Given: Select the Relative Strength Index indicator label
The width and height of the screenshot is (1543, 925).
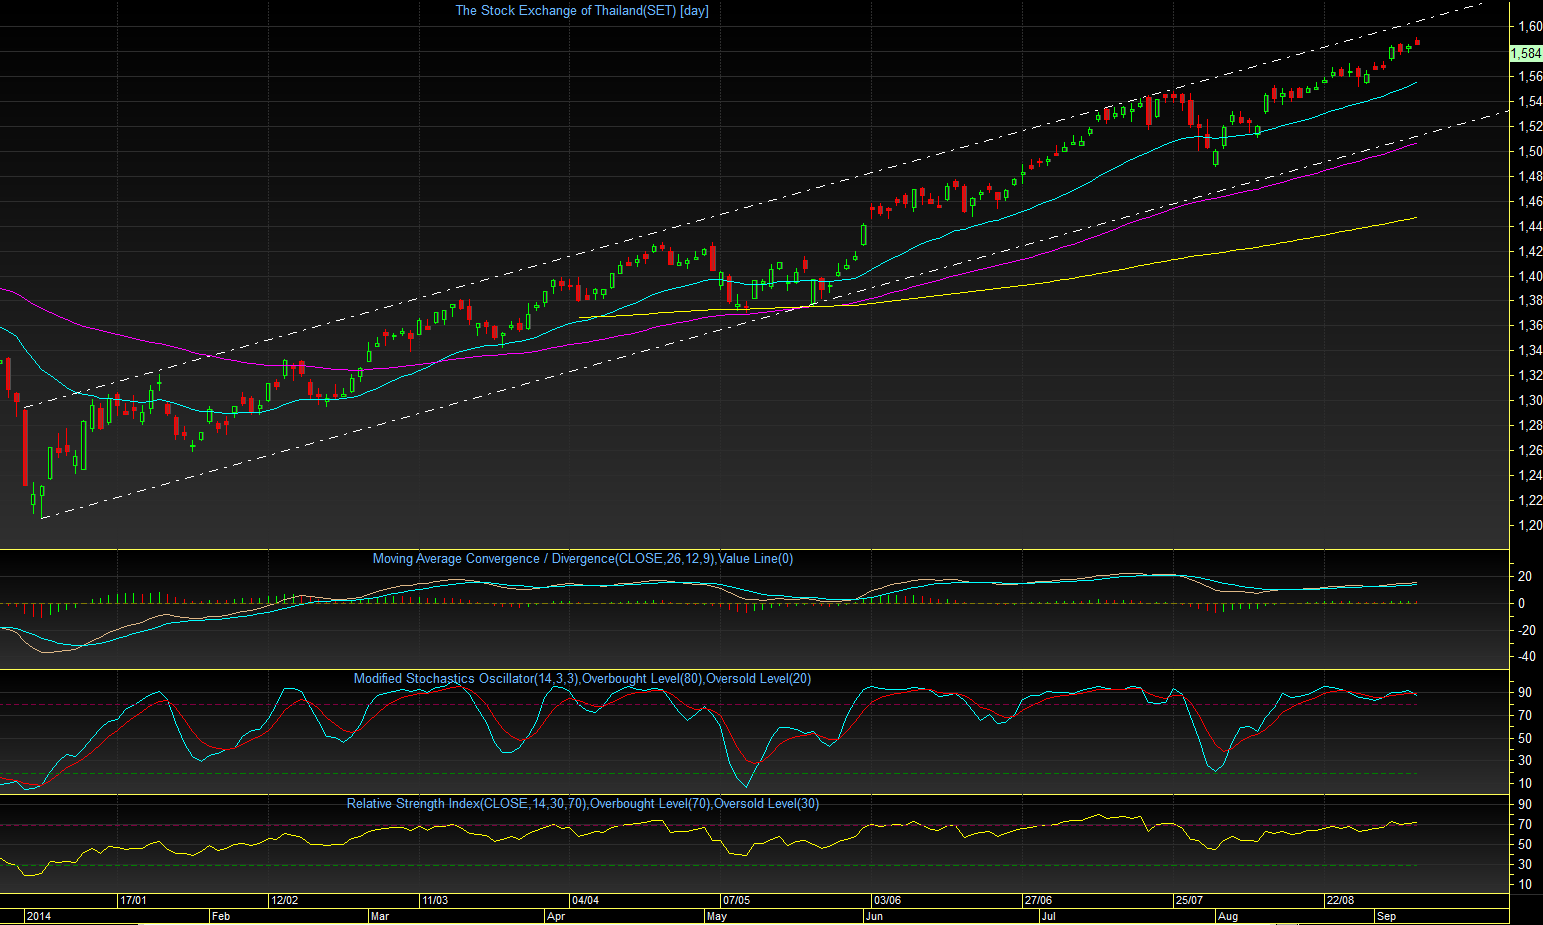Looking at the screenshot, I should (x=583, y=804).
